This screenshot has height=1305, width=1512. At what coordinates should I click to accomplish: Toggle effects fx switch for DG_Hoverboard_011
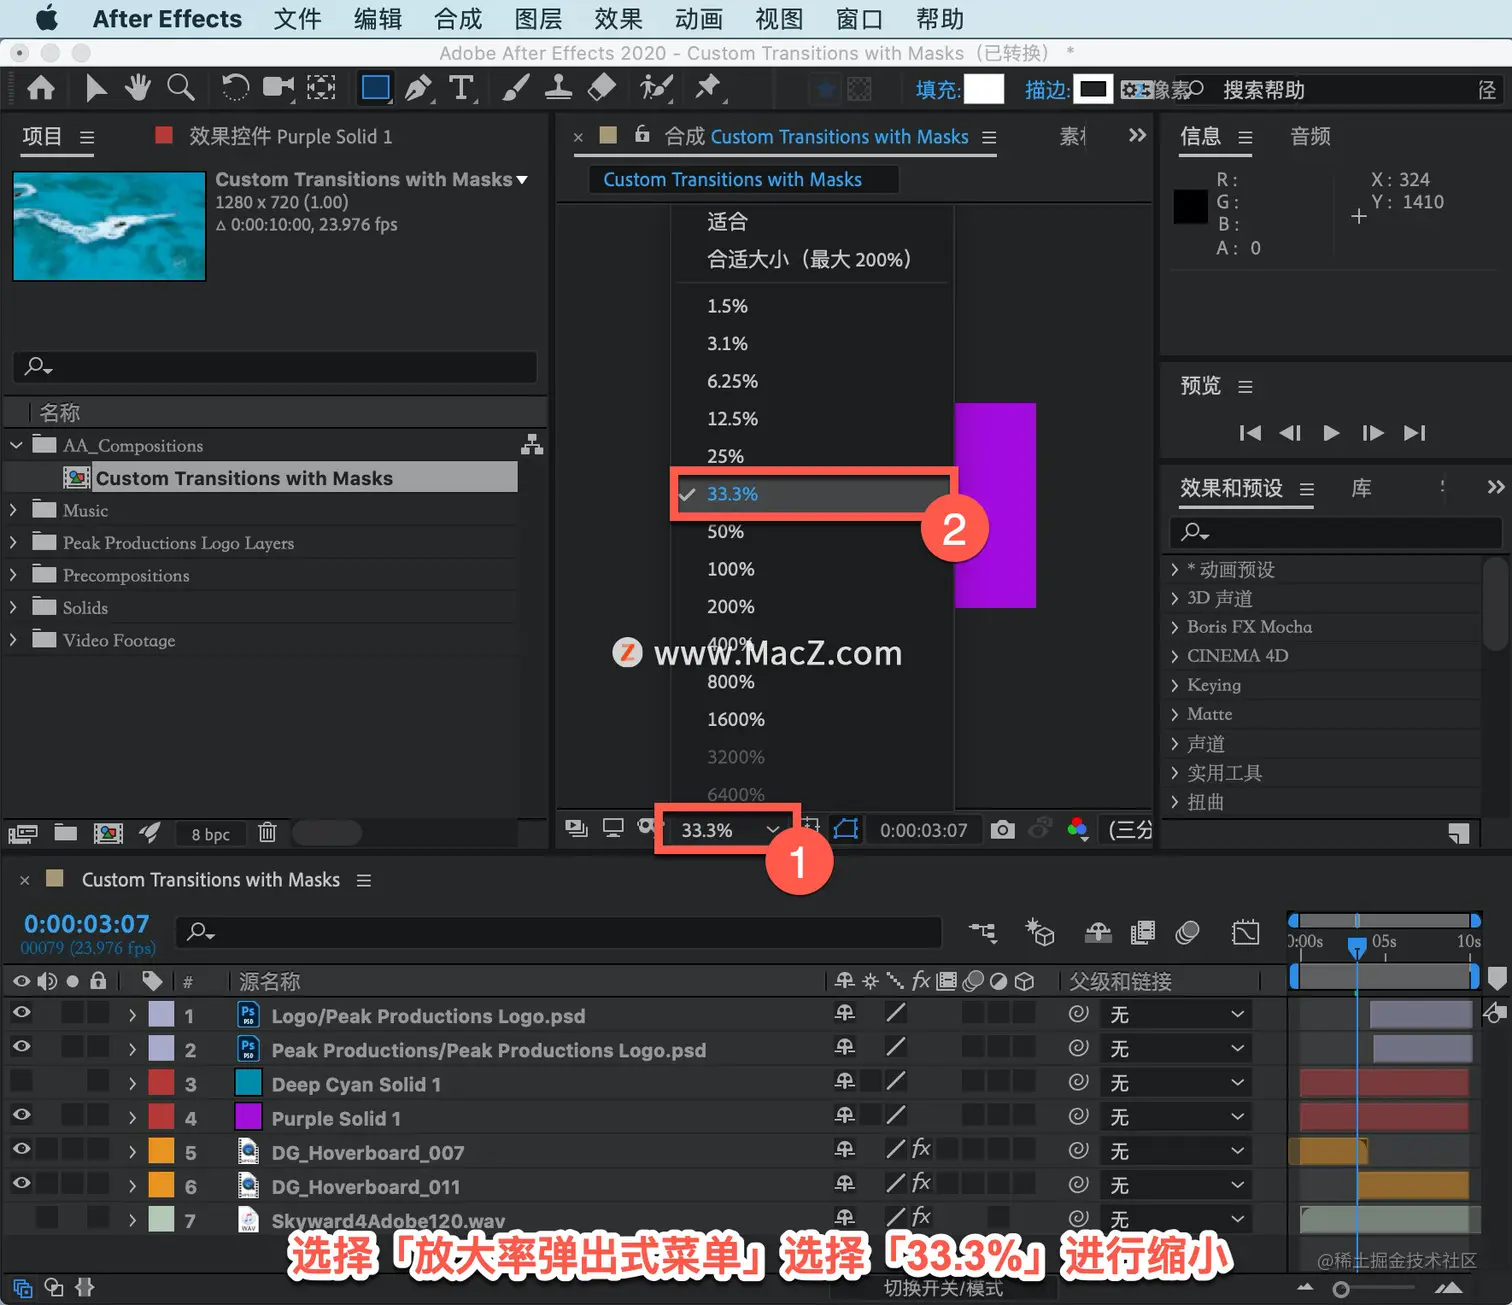(x=921, y=1183)
